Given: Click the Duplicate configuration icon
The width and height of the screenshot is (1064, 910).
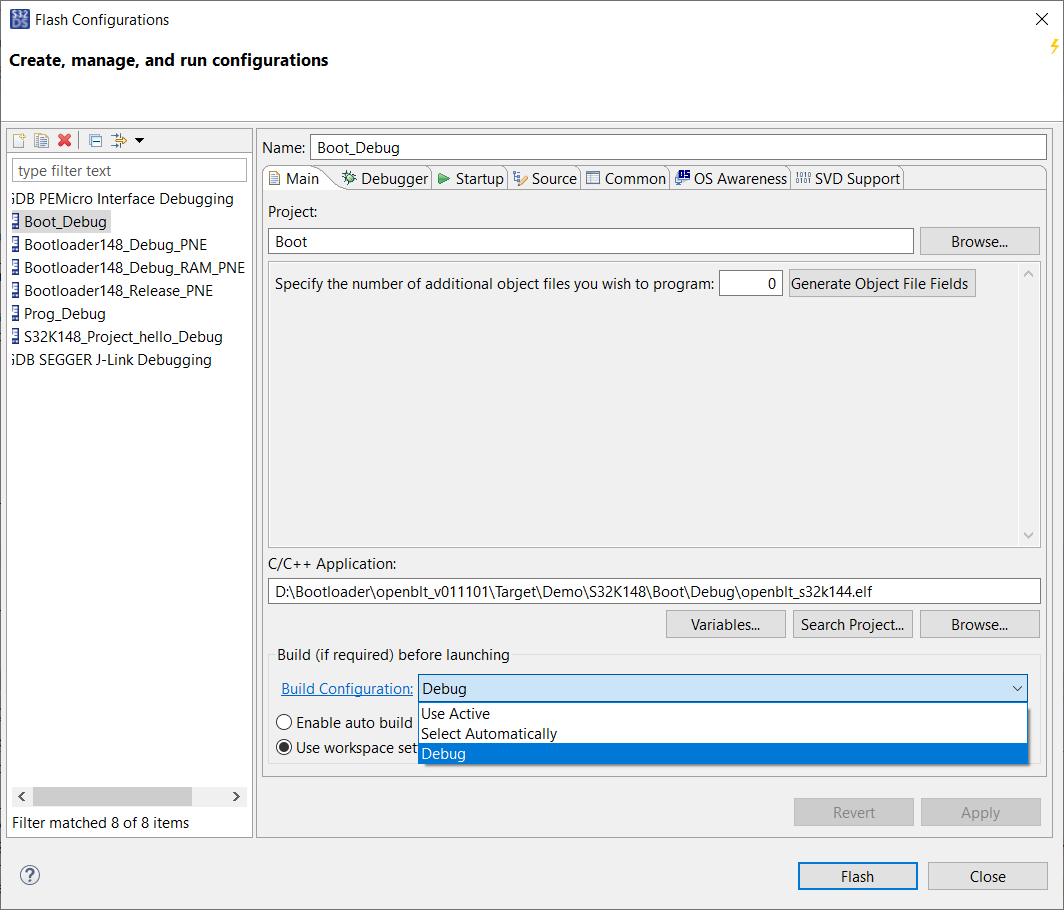Looking at the screenshot, I should point(41,141).
